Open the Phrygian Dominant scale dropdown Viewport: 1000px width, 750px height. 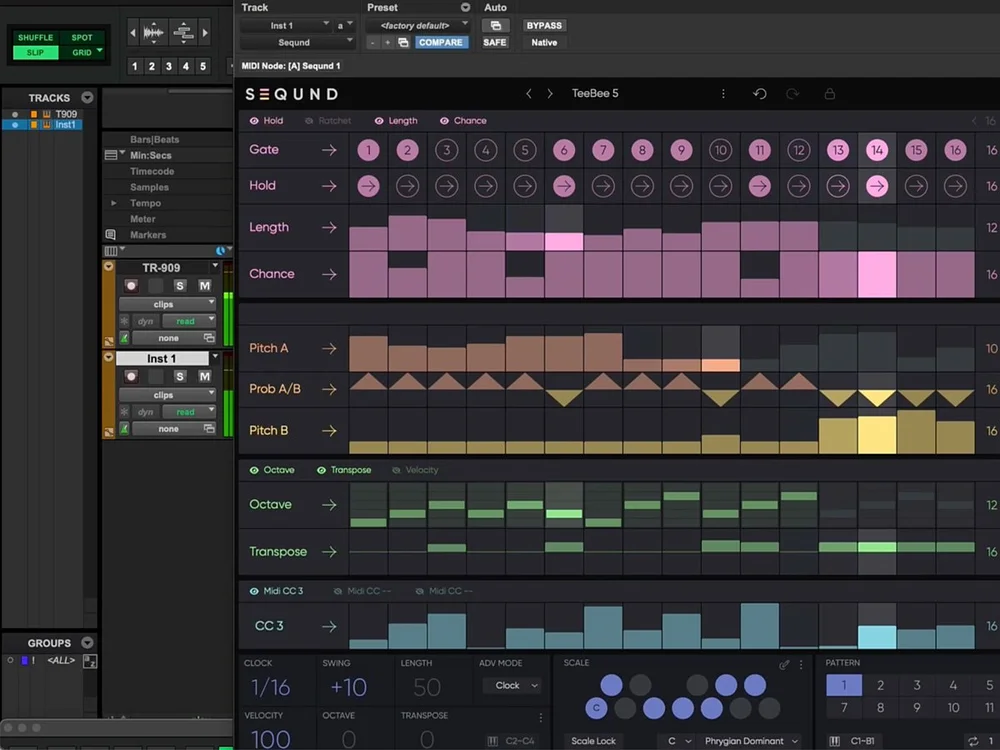[751, 741]
